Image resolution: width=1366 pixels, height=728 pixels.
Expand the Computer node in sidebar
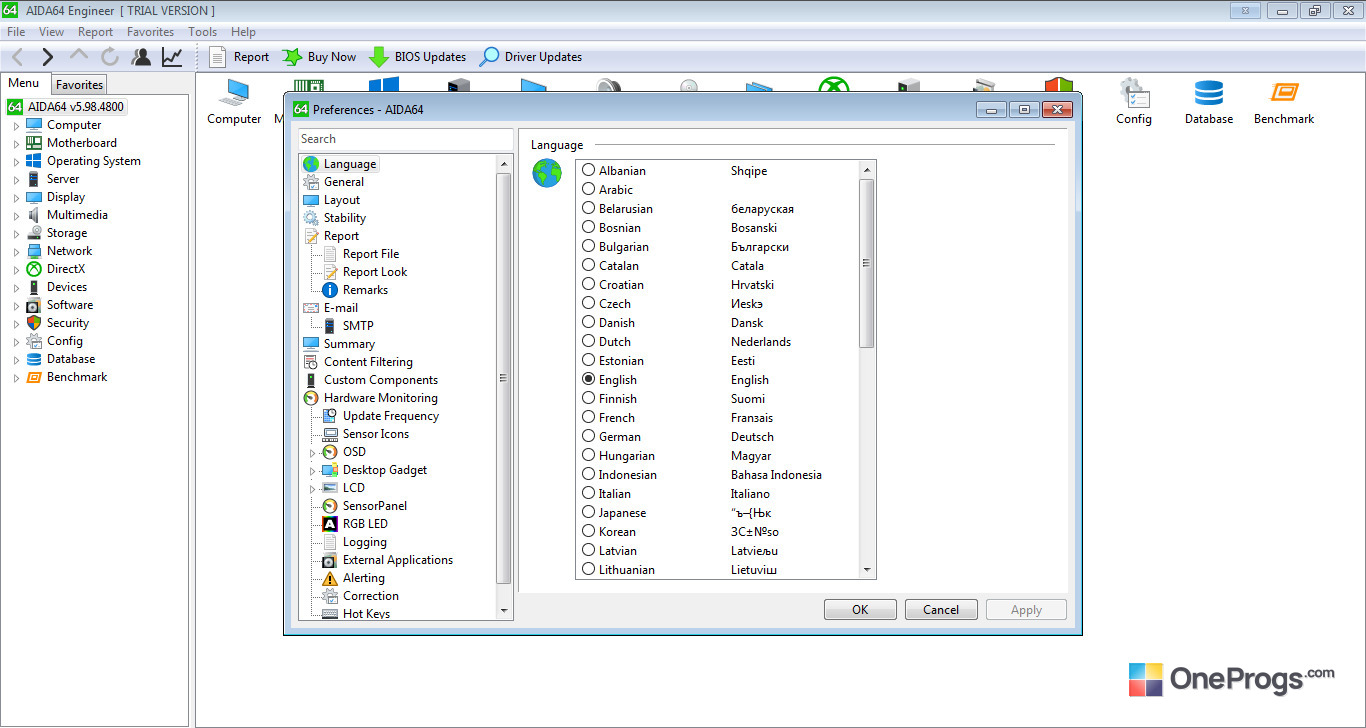point(16,126)
